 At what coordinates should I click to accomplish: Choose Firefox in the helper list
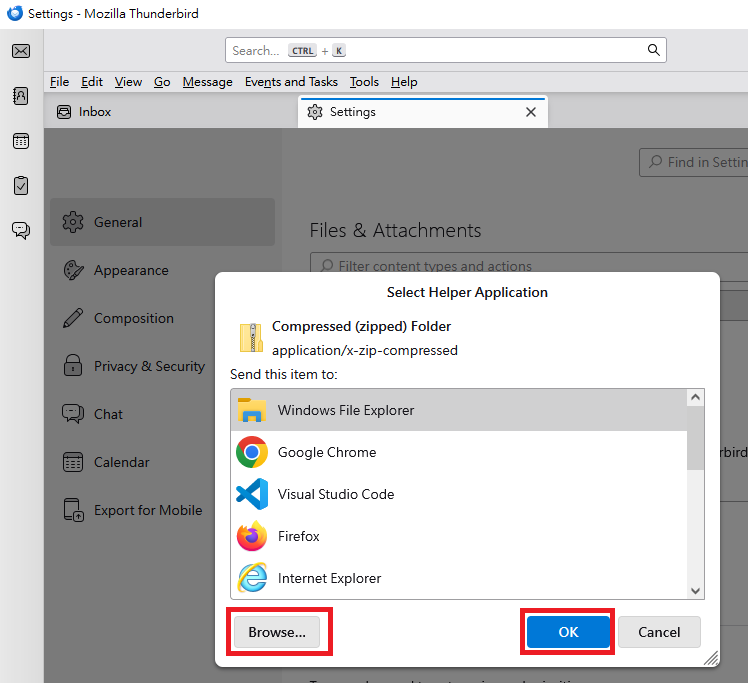click(x=459, y=536)
